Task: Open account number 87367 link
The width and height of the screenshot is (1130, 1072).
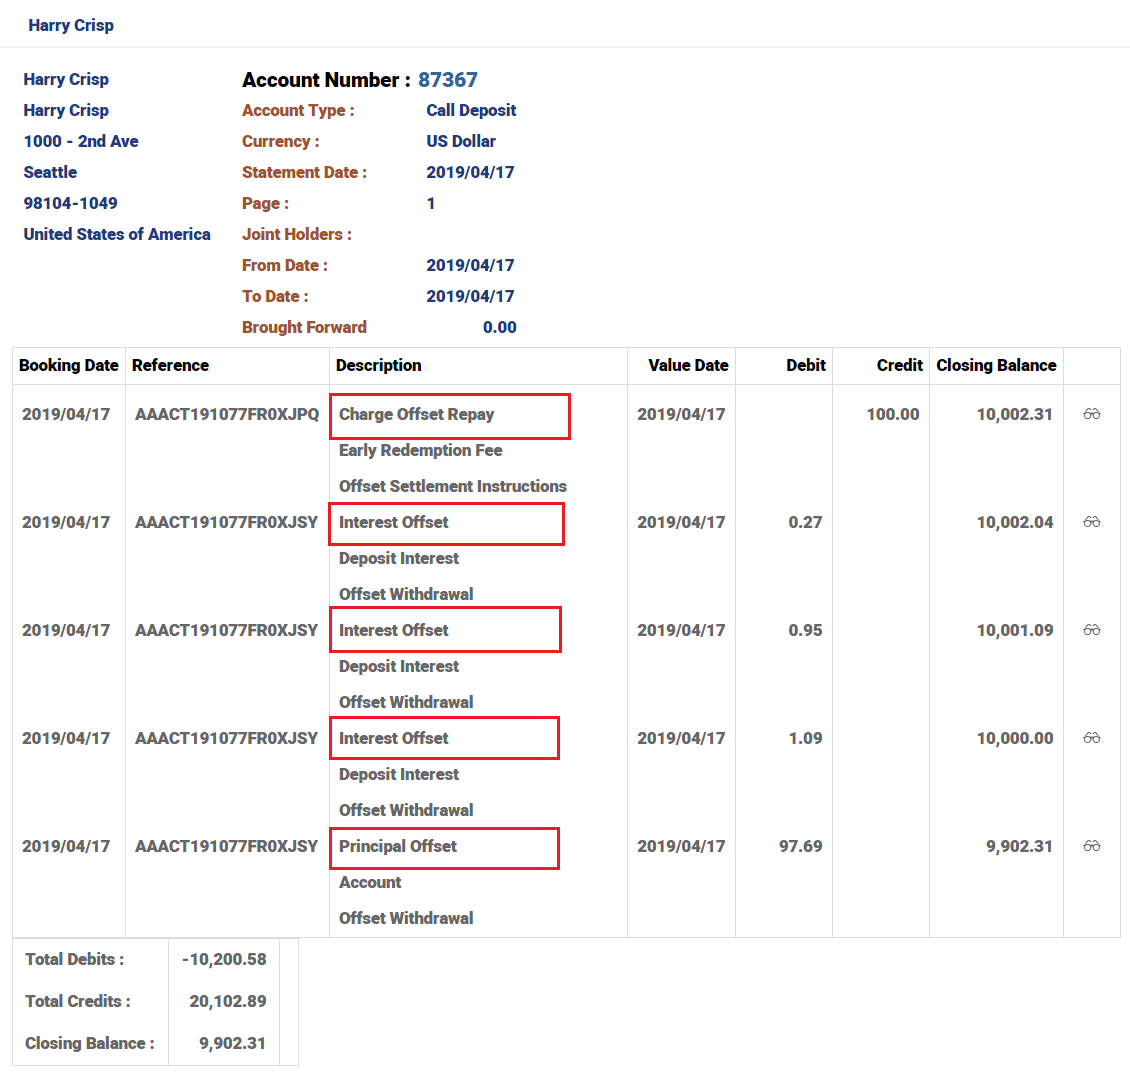Action: click(447, 80)
